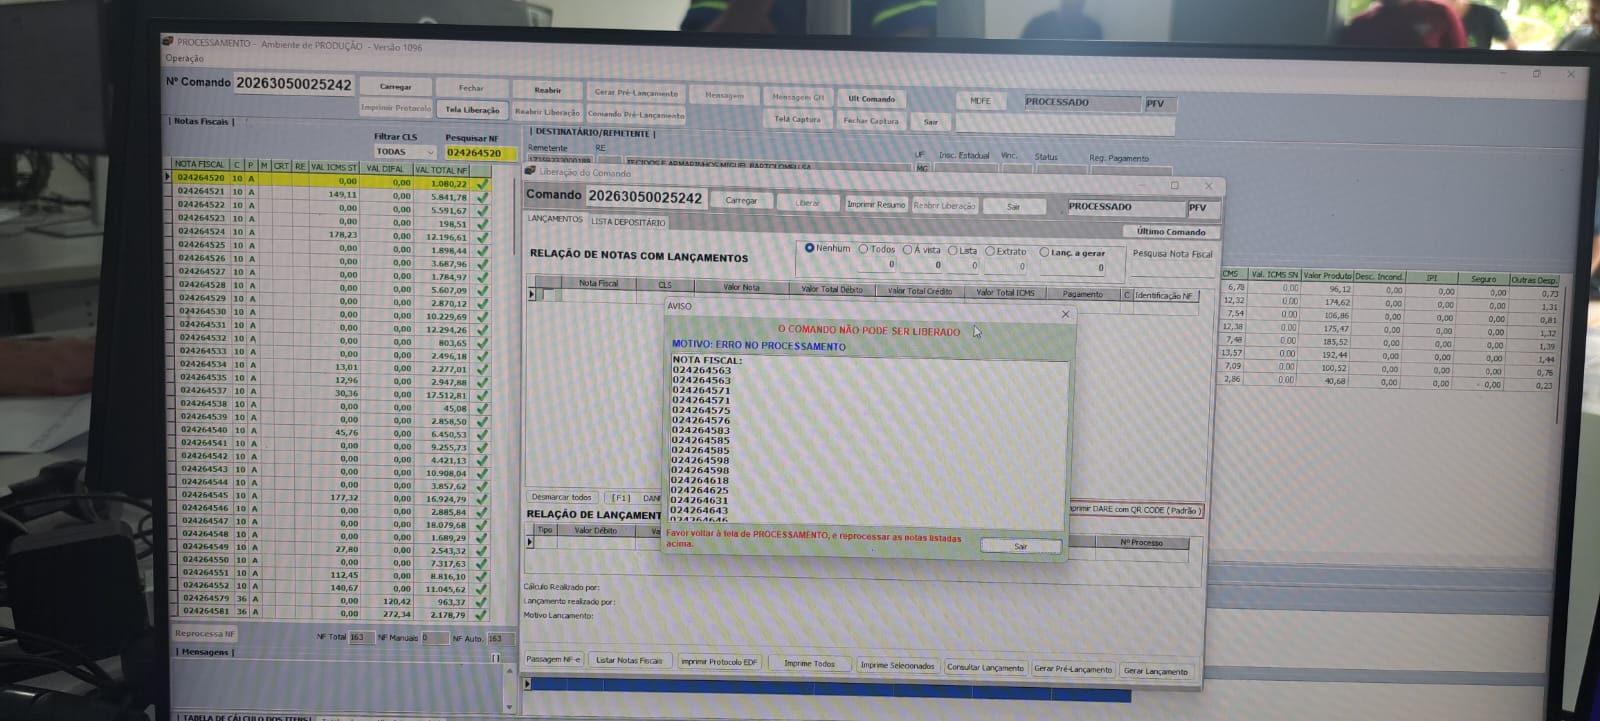Click green checkmark on note 024264581 row
Image resolution: width=1600 pixels, height=721 pixels.
pyautogui.click(x=482, y=614)
